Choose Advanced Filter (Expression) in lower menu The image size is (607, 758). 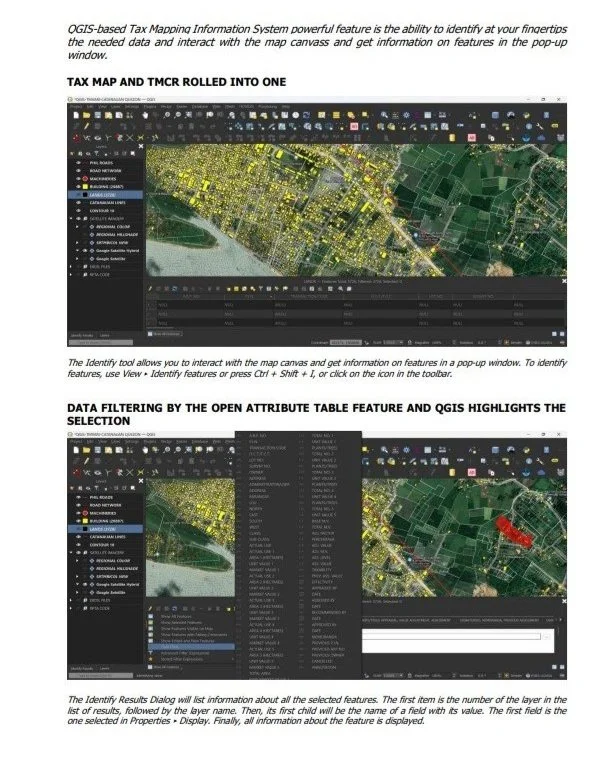tap(191, 653)
